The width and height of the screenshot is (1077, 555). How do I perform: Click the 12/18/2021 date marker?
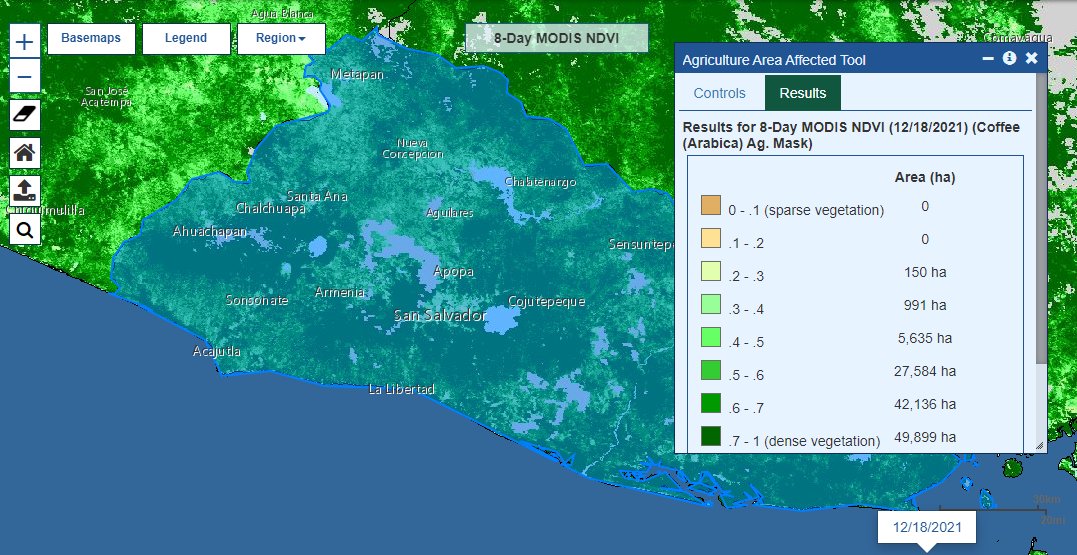coord(927,528)
